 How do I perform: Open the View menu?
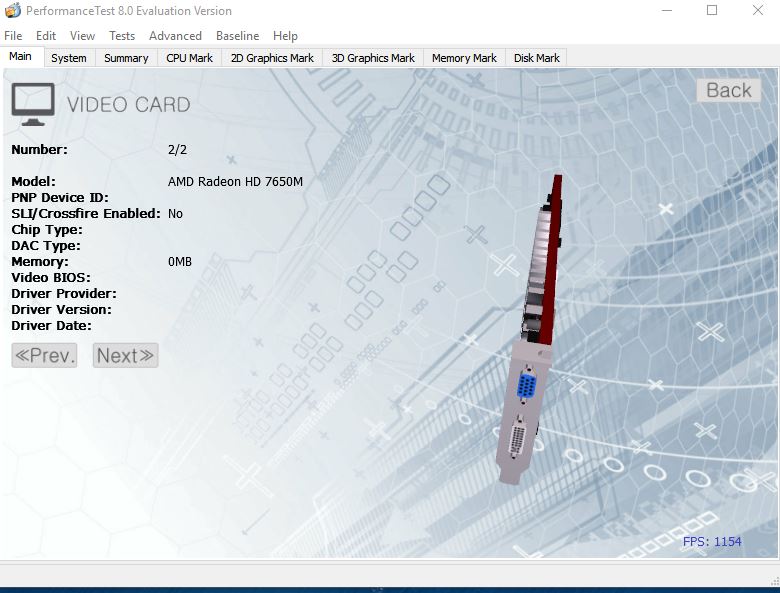[82, 36]
